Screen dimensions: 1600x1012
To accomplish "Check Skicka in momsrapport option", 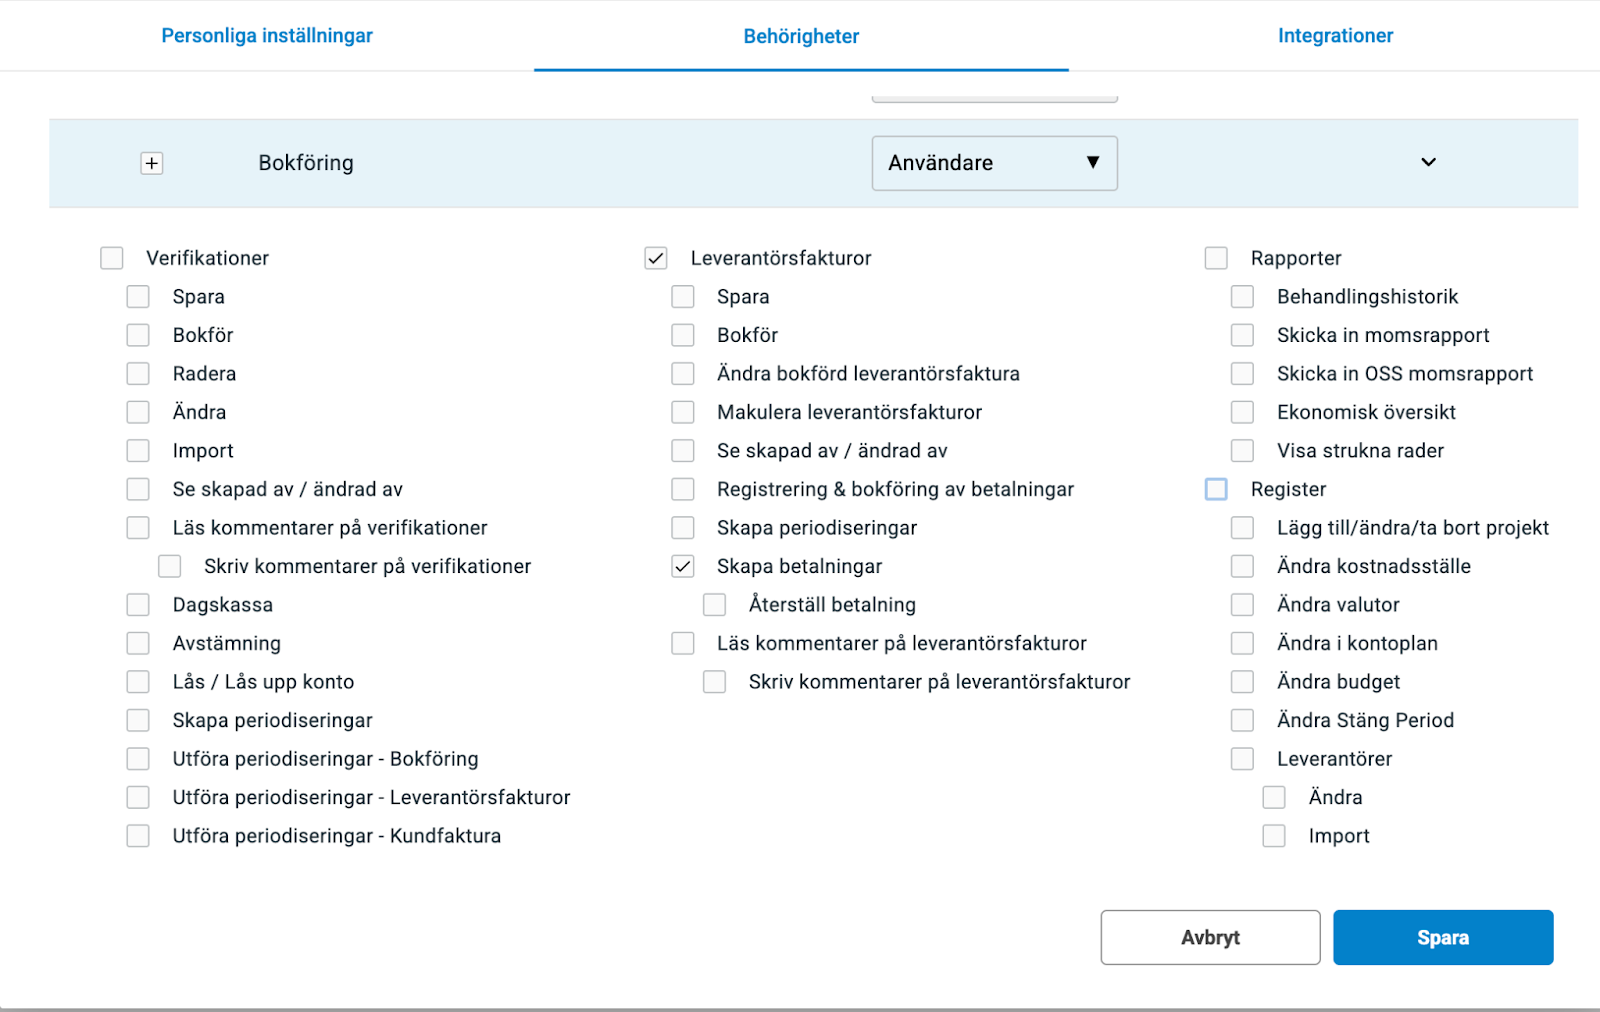I will pos(1242,335).
